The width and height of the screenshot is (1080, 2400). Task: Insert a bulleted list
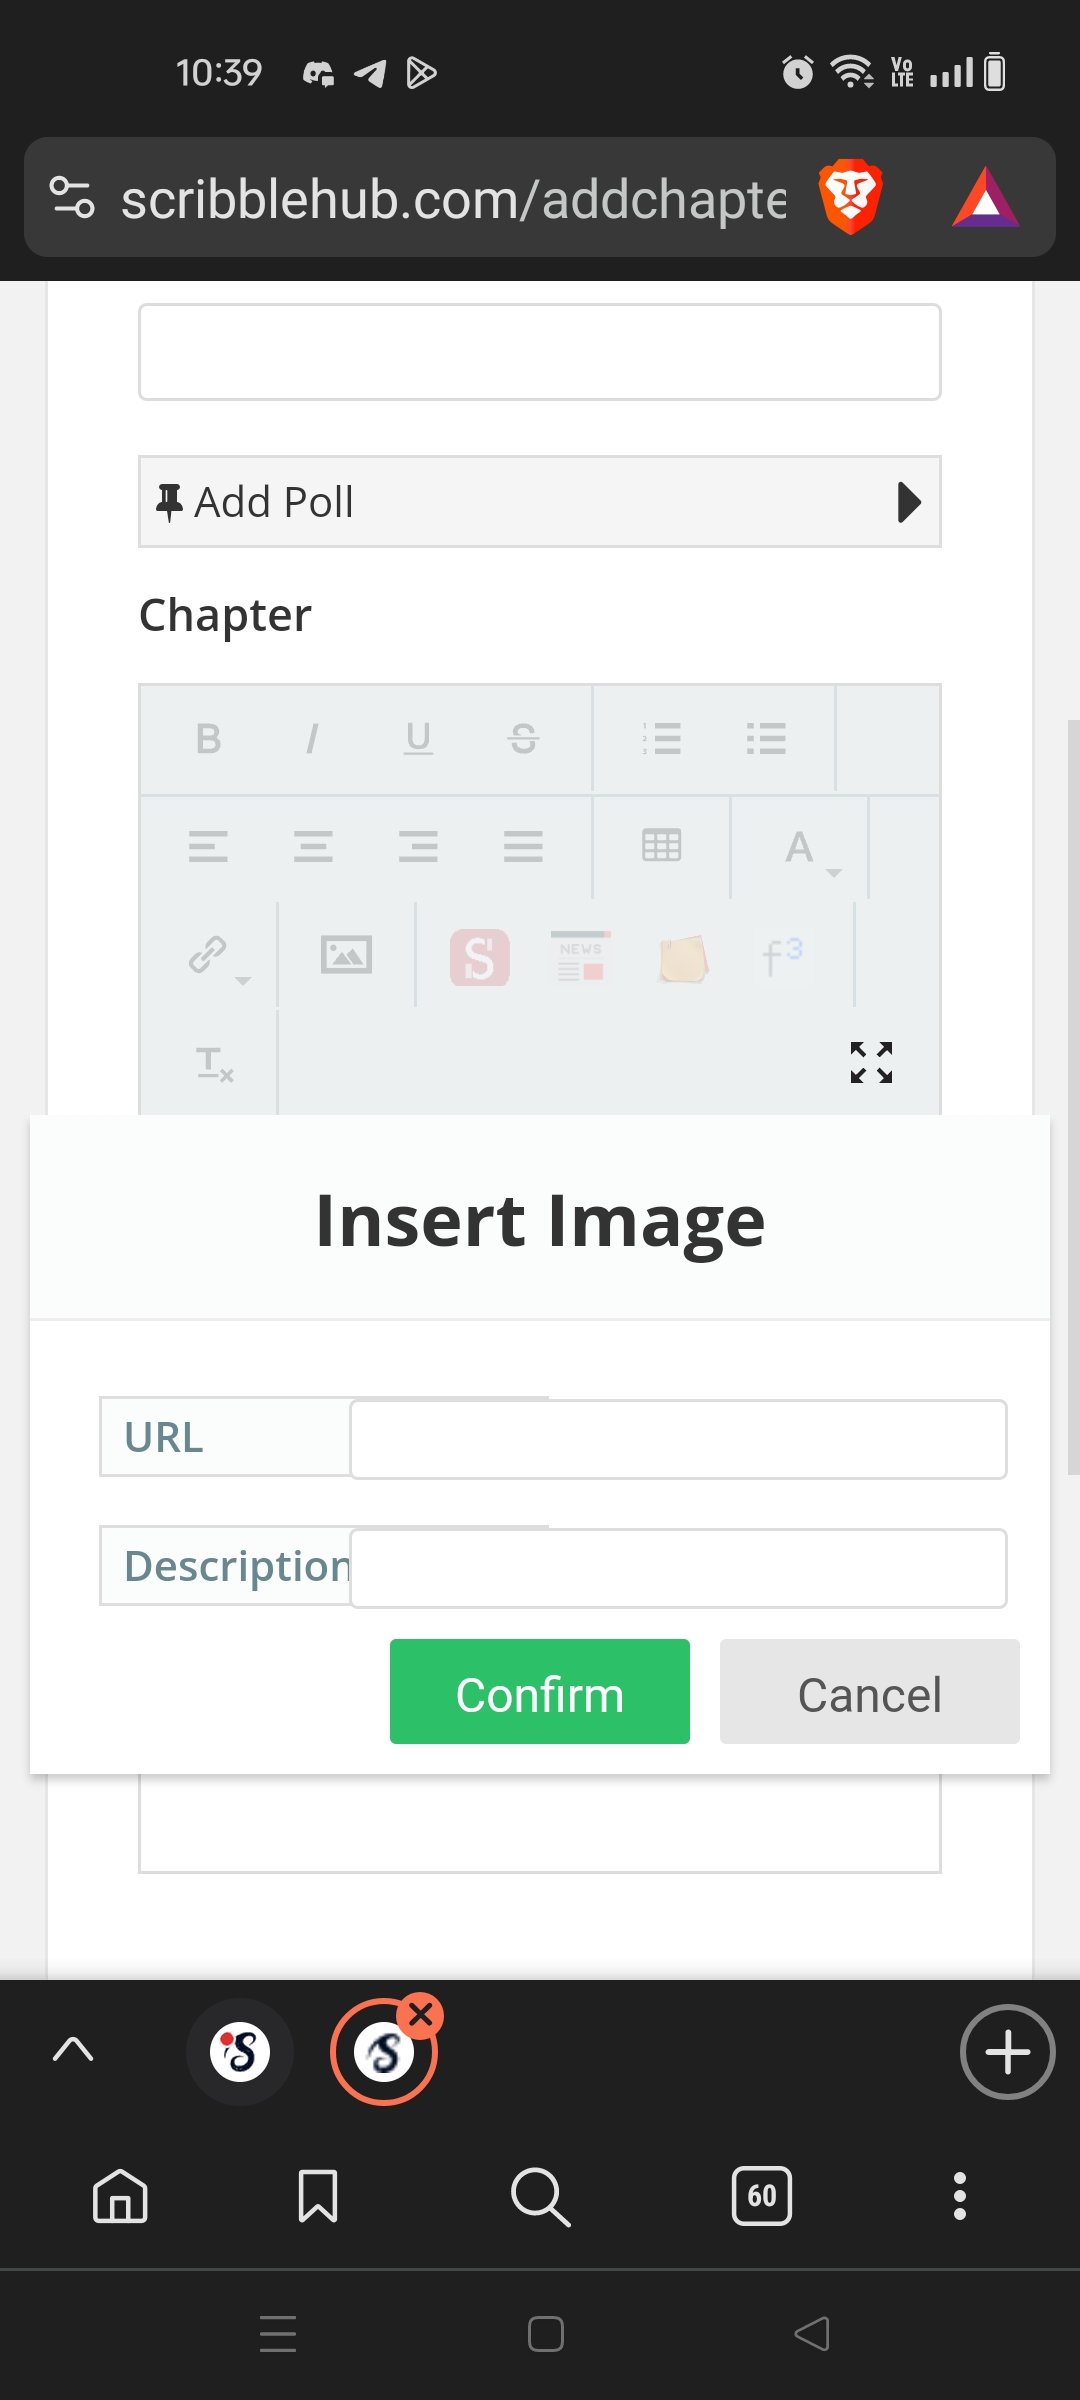(x=766, y=739)
